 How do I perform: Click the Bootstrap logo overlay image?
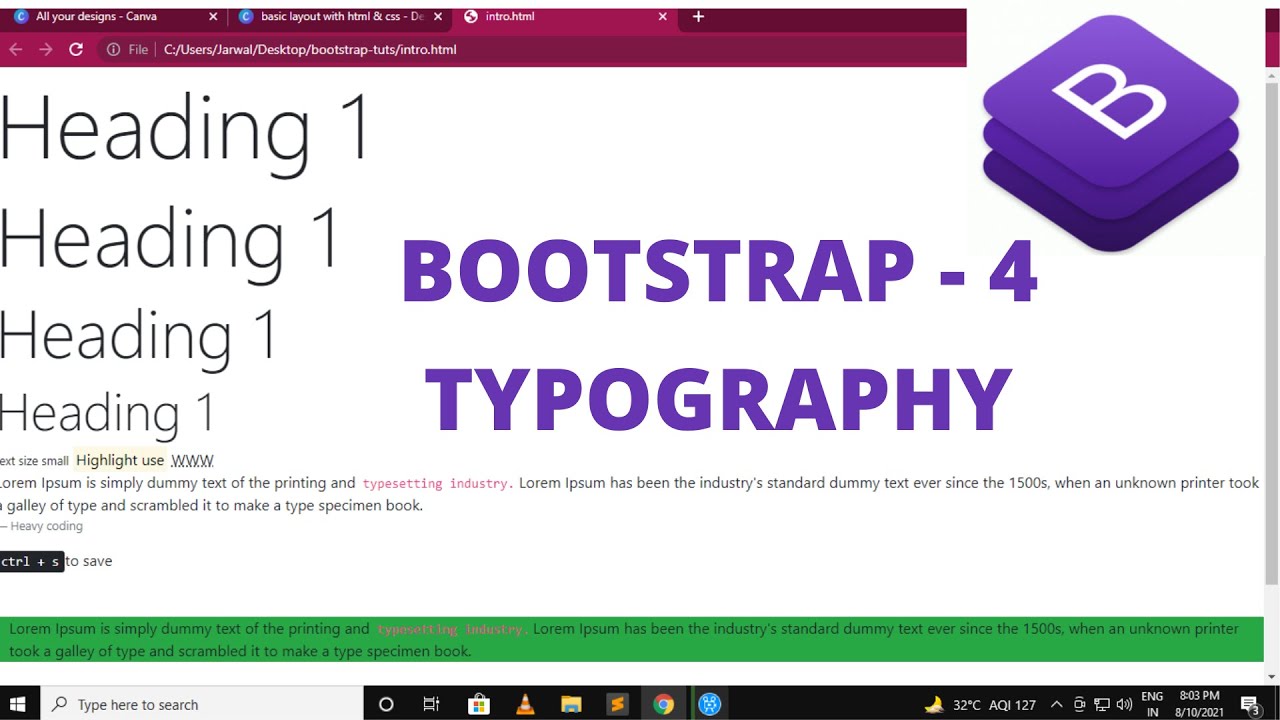pyautogui.click(x=1111, y=132)
